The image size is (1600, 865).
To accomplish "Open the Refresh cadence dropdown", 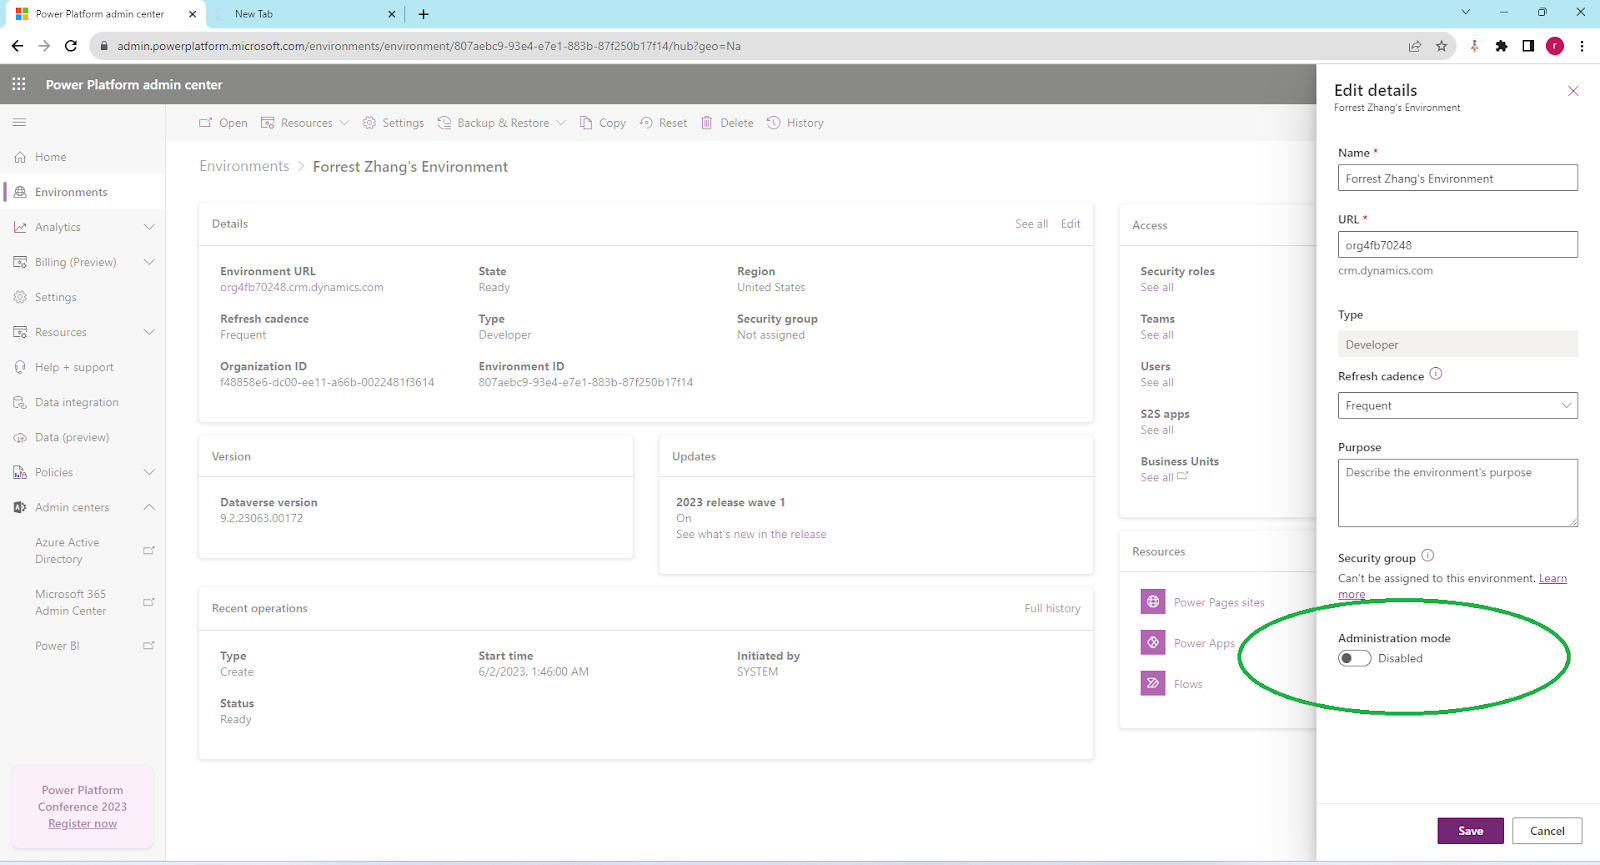I will pos(1458,405).
